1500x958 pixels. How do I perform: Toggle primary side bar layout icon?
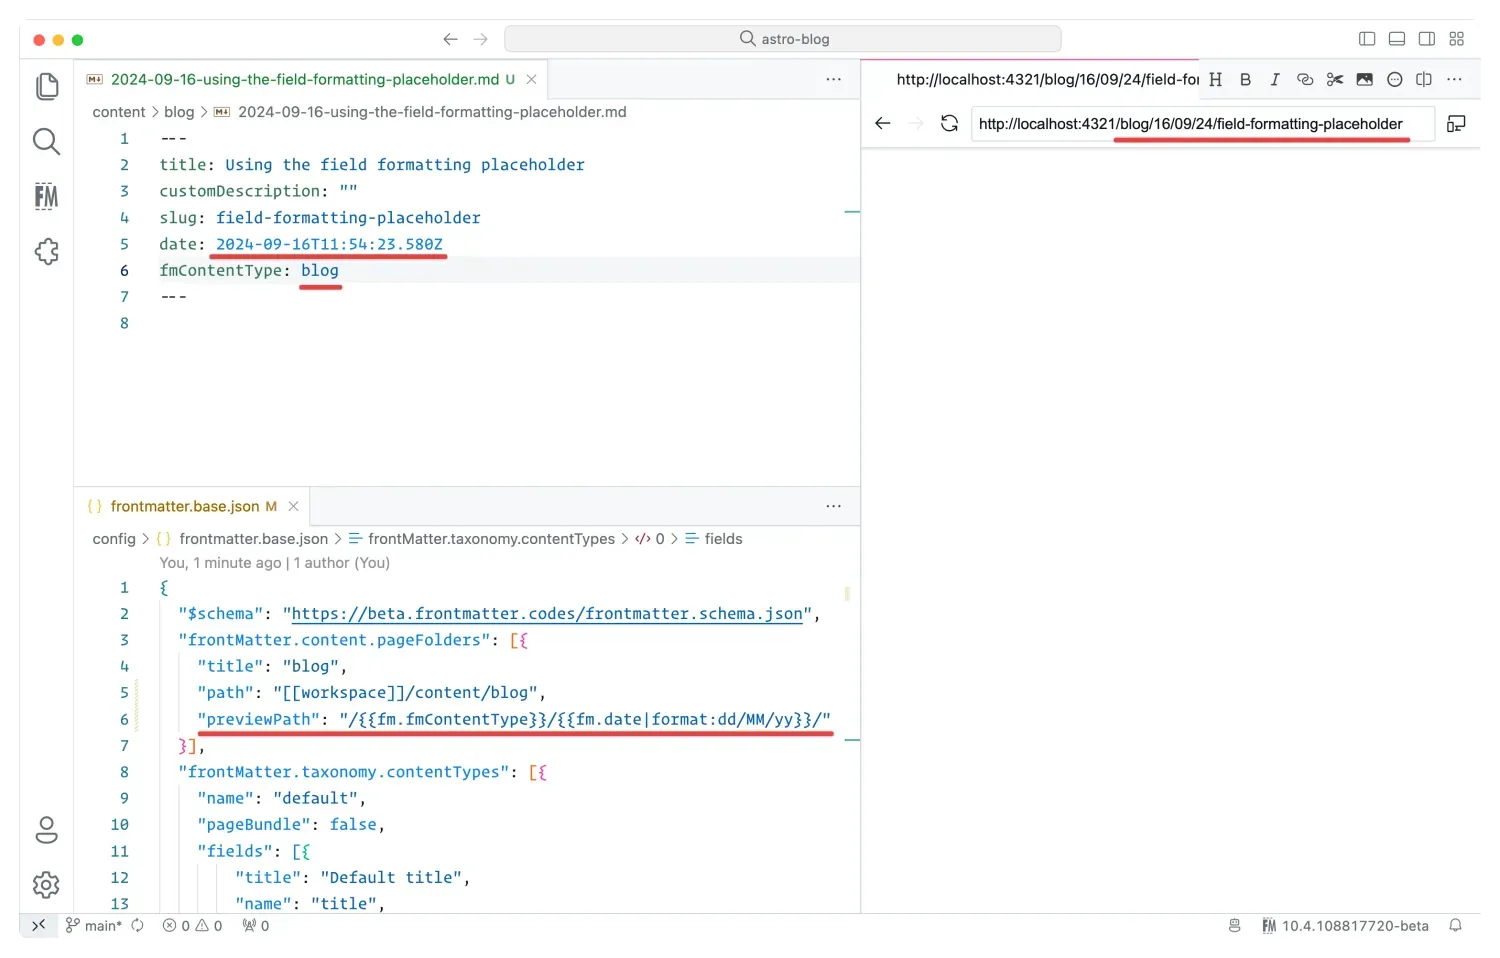[x=1367, y=39]
